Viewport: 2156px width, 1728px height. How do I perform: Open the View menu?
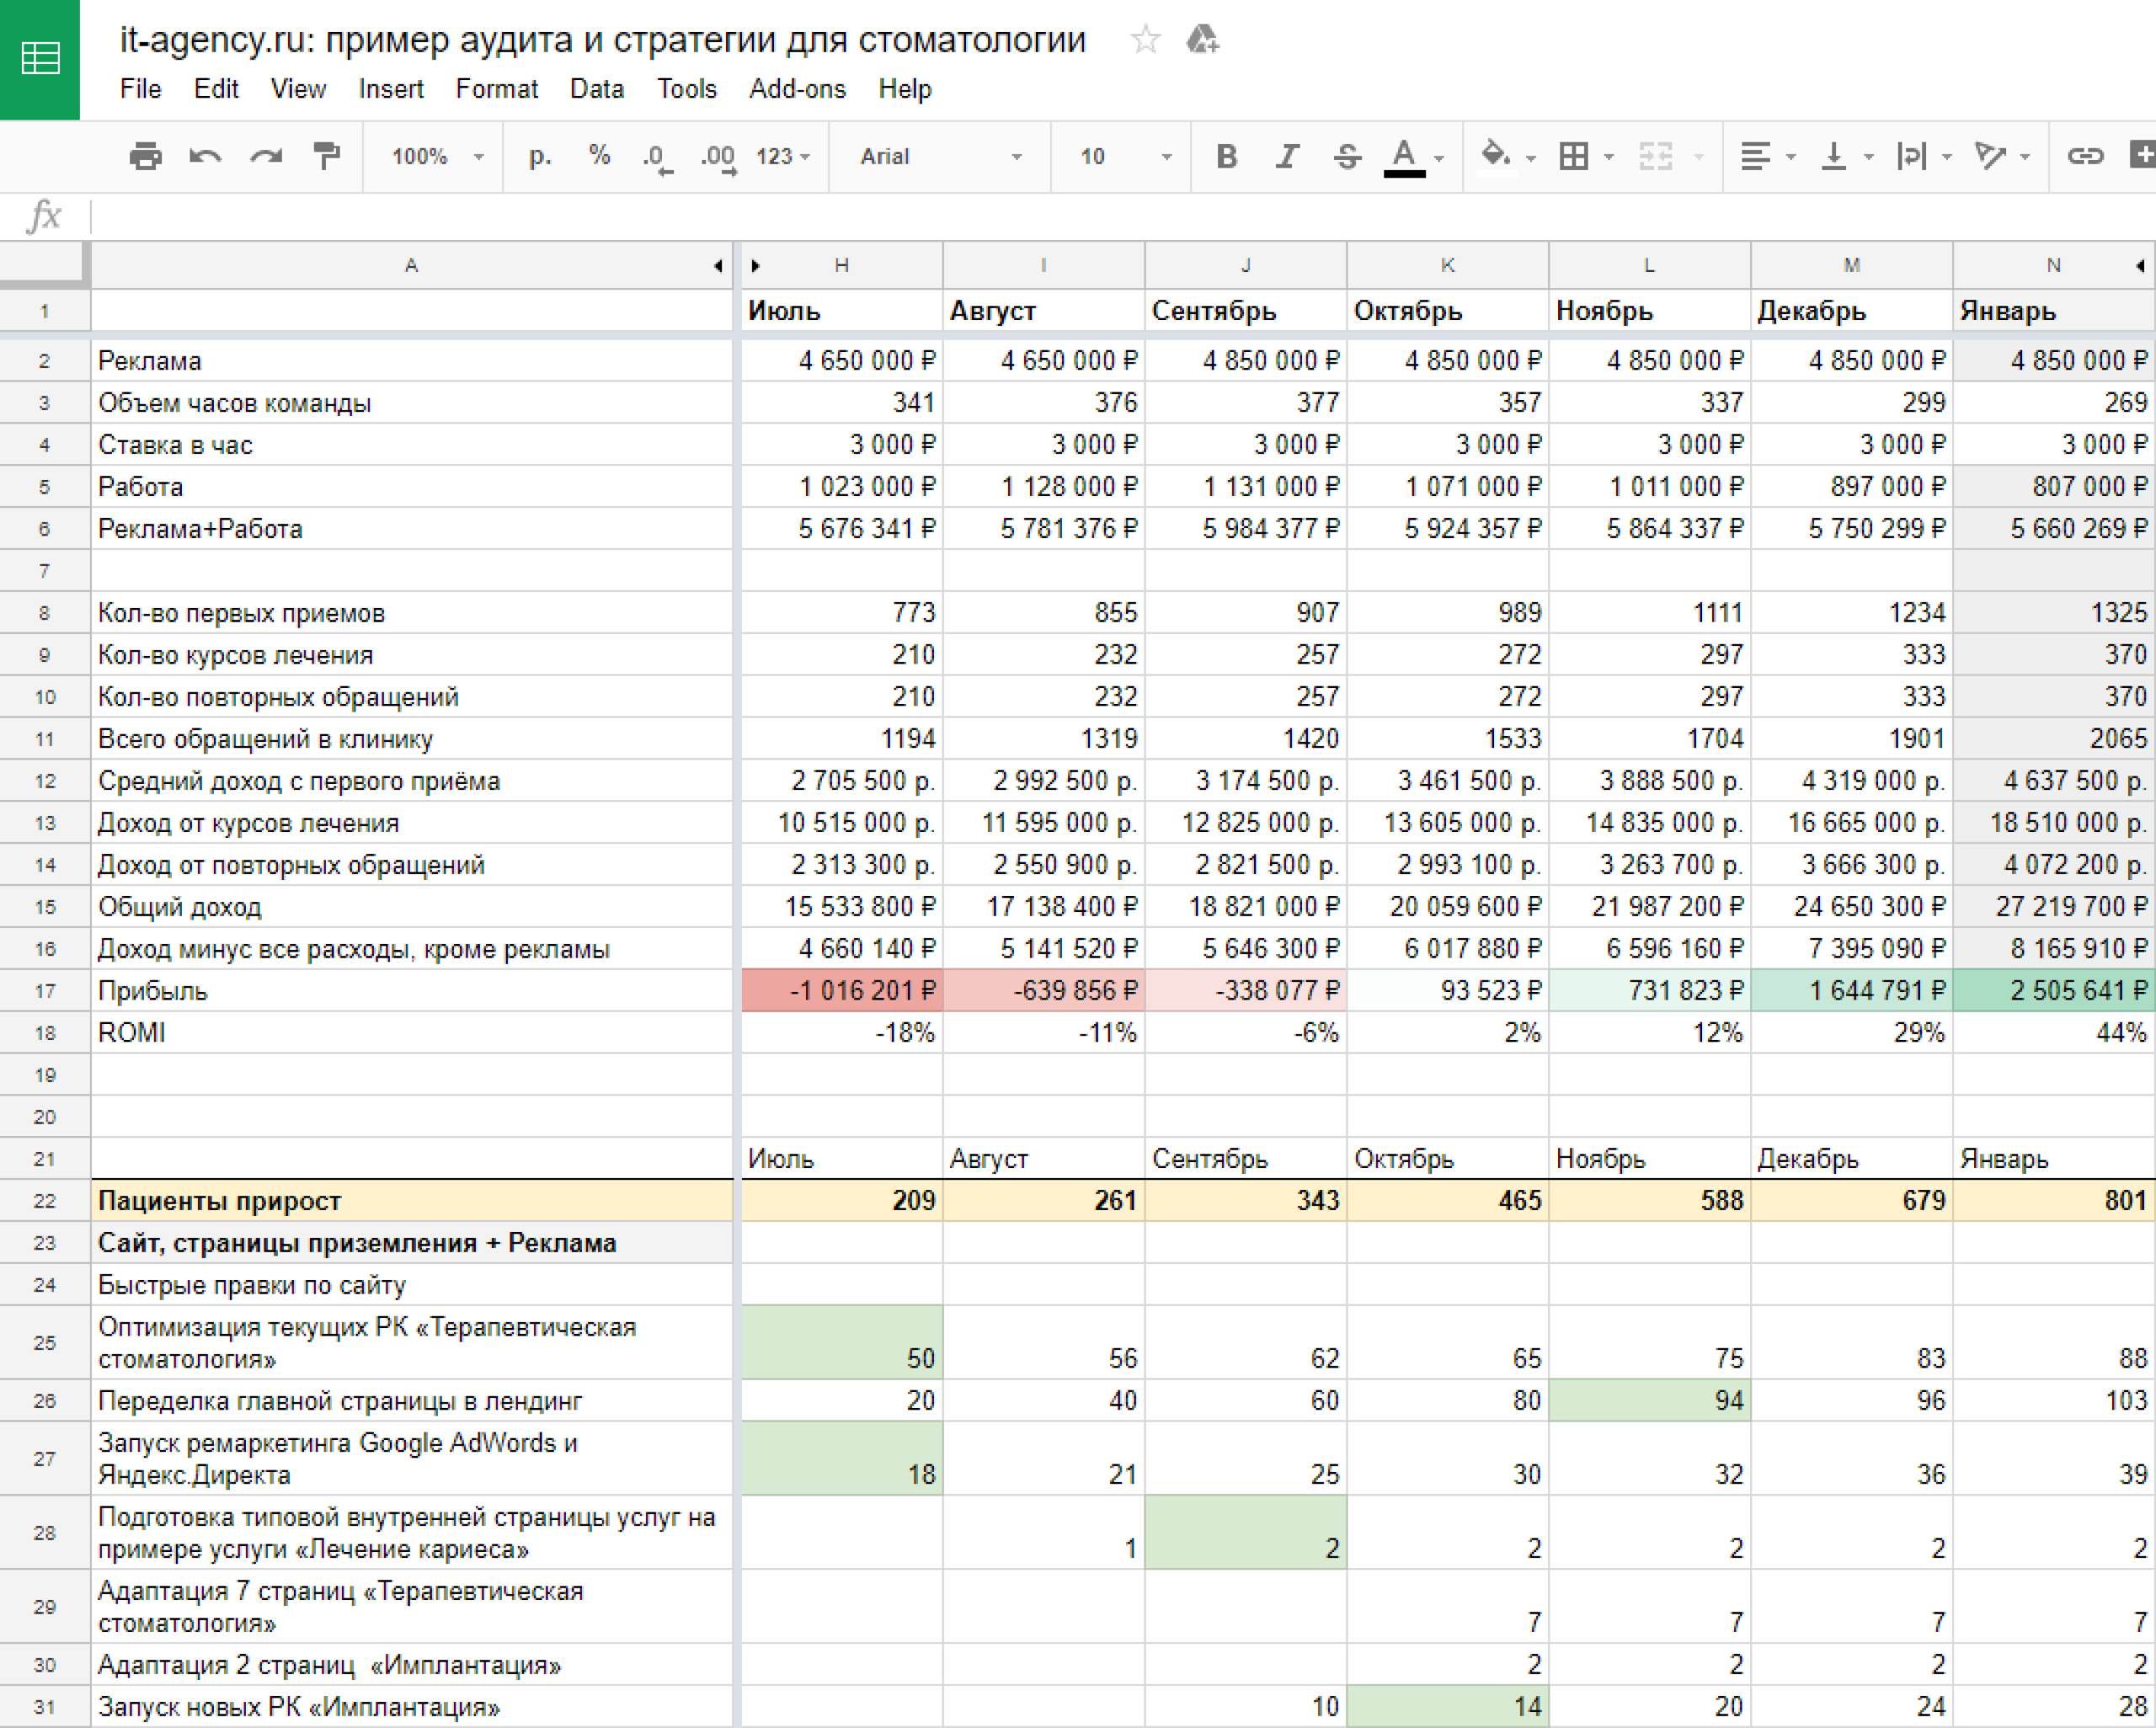(298, 89)
